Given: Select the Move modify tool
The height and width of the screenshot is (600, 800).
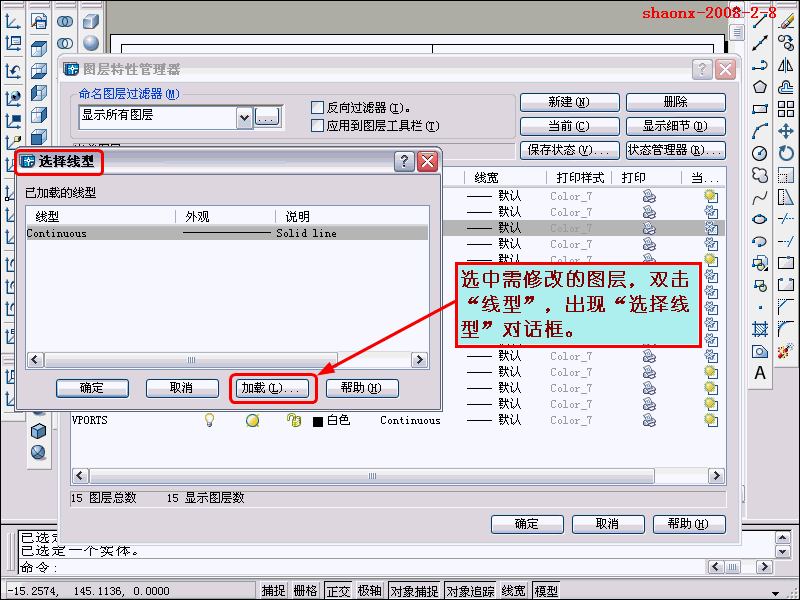Looking at the screenshot, I should click(x=786, y=131).
